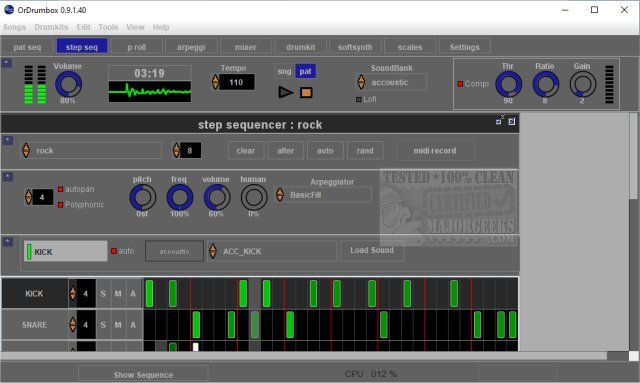The height and width of the screenshot is (383, 640).
Task: Collapse the transport panel corner button
Action: (7, 63)
